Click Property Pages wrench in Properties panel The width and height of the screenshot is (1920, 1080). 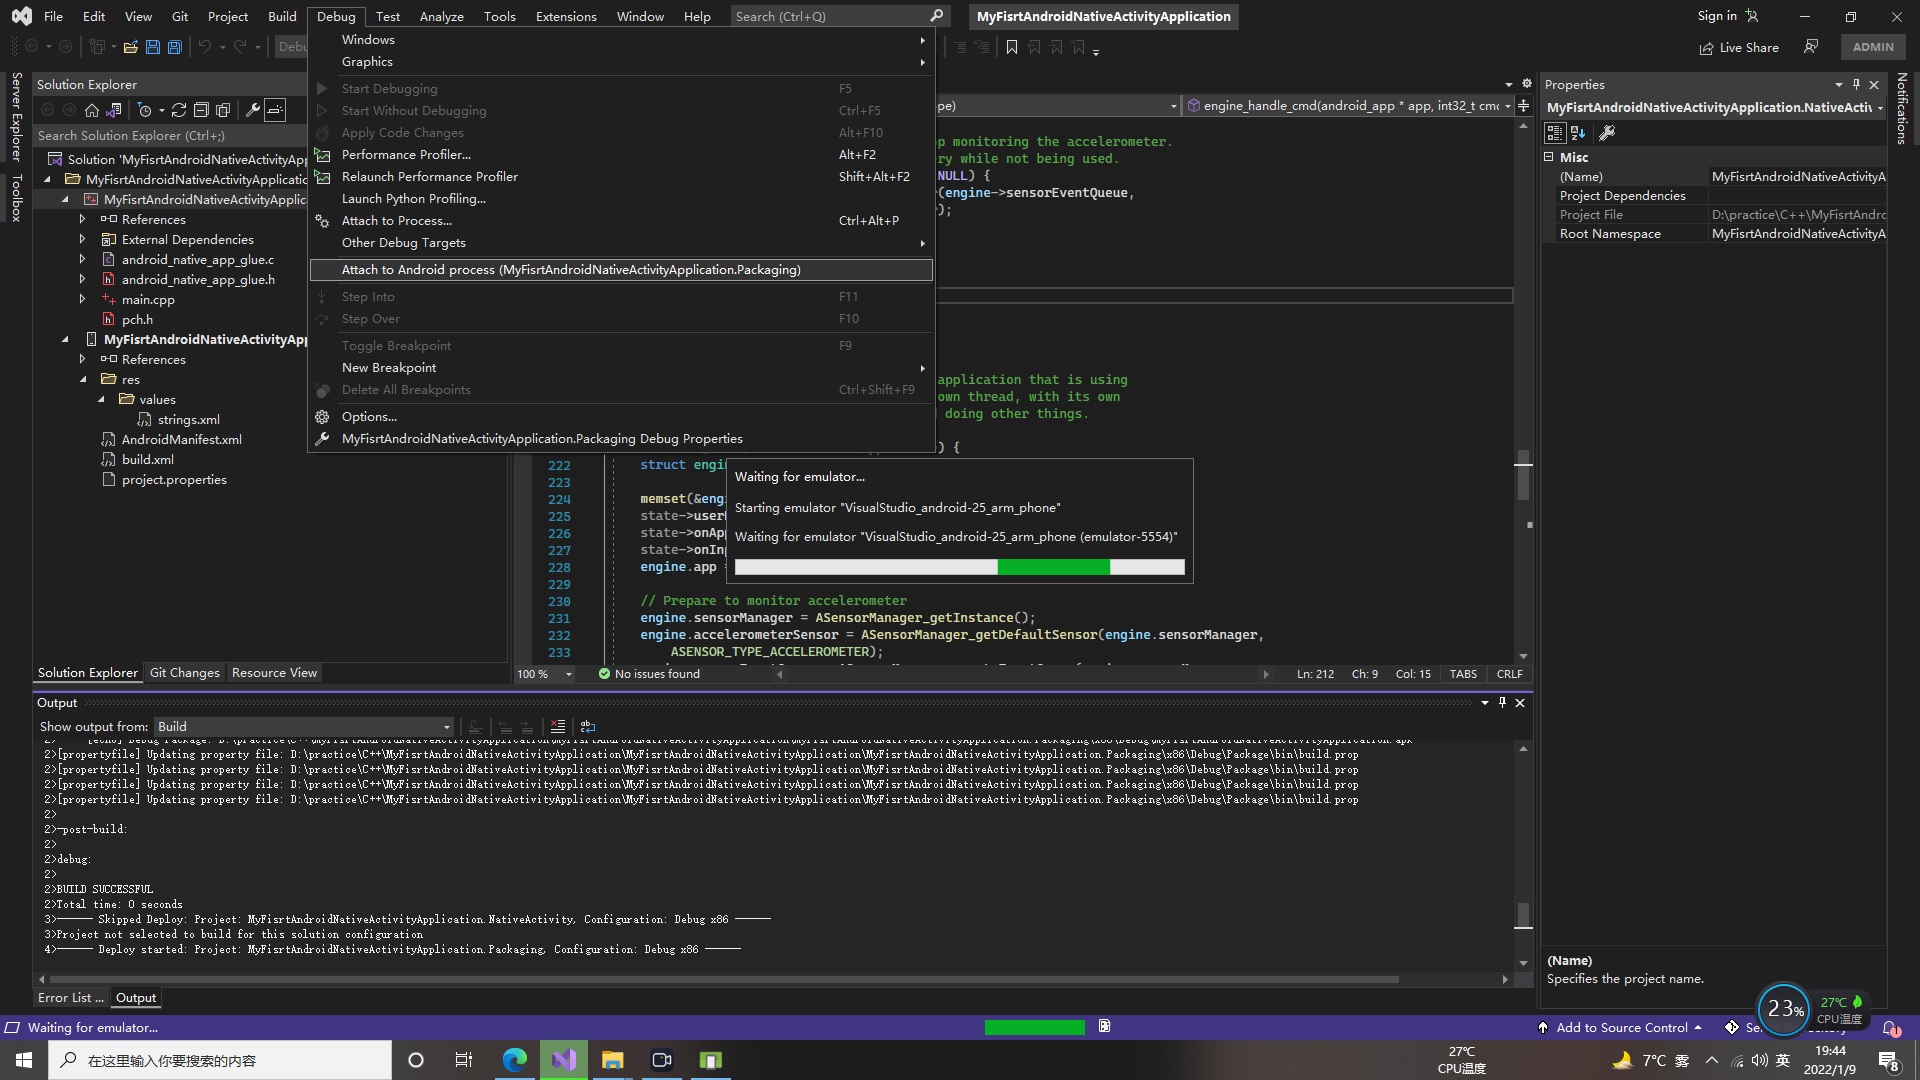pos(1607,133)
